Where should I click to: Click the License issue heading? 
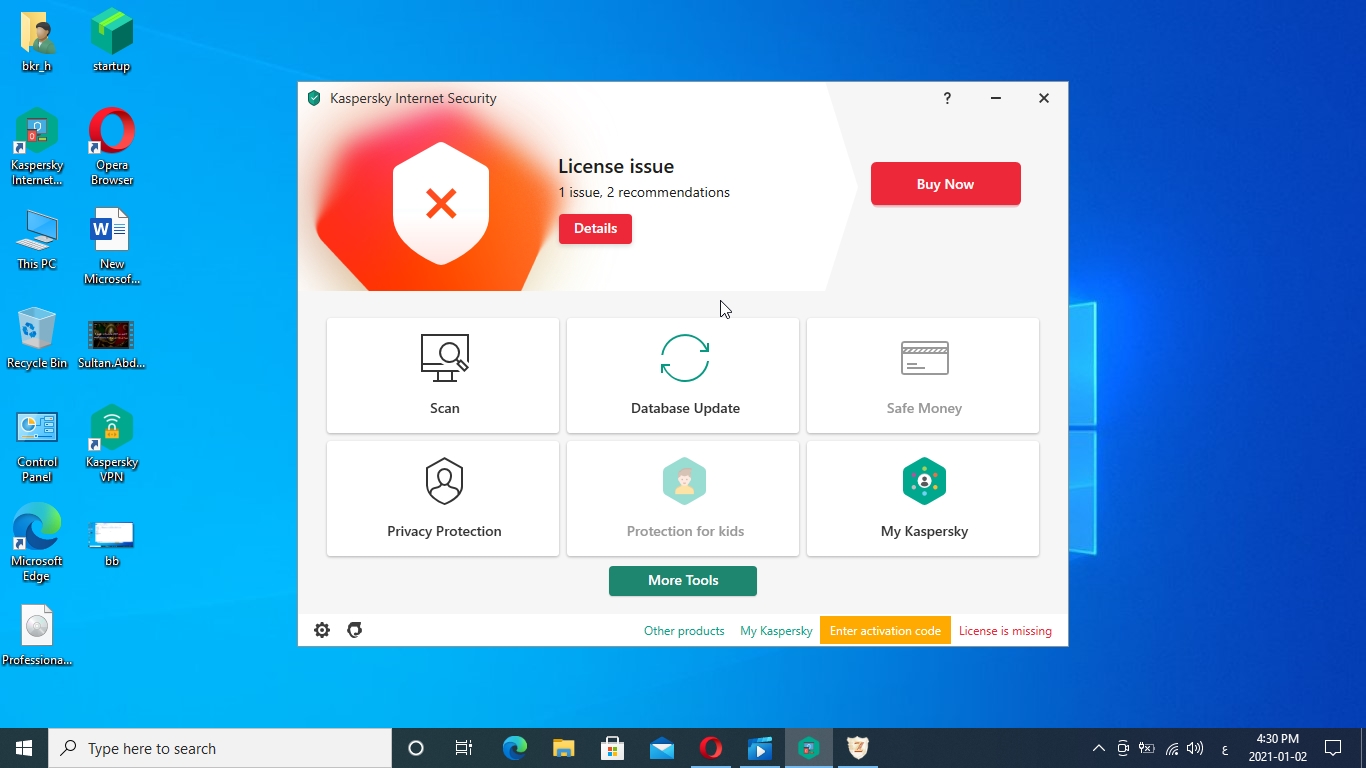click(616, 166)
